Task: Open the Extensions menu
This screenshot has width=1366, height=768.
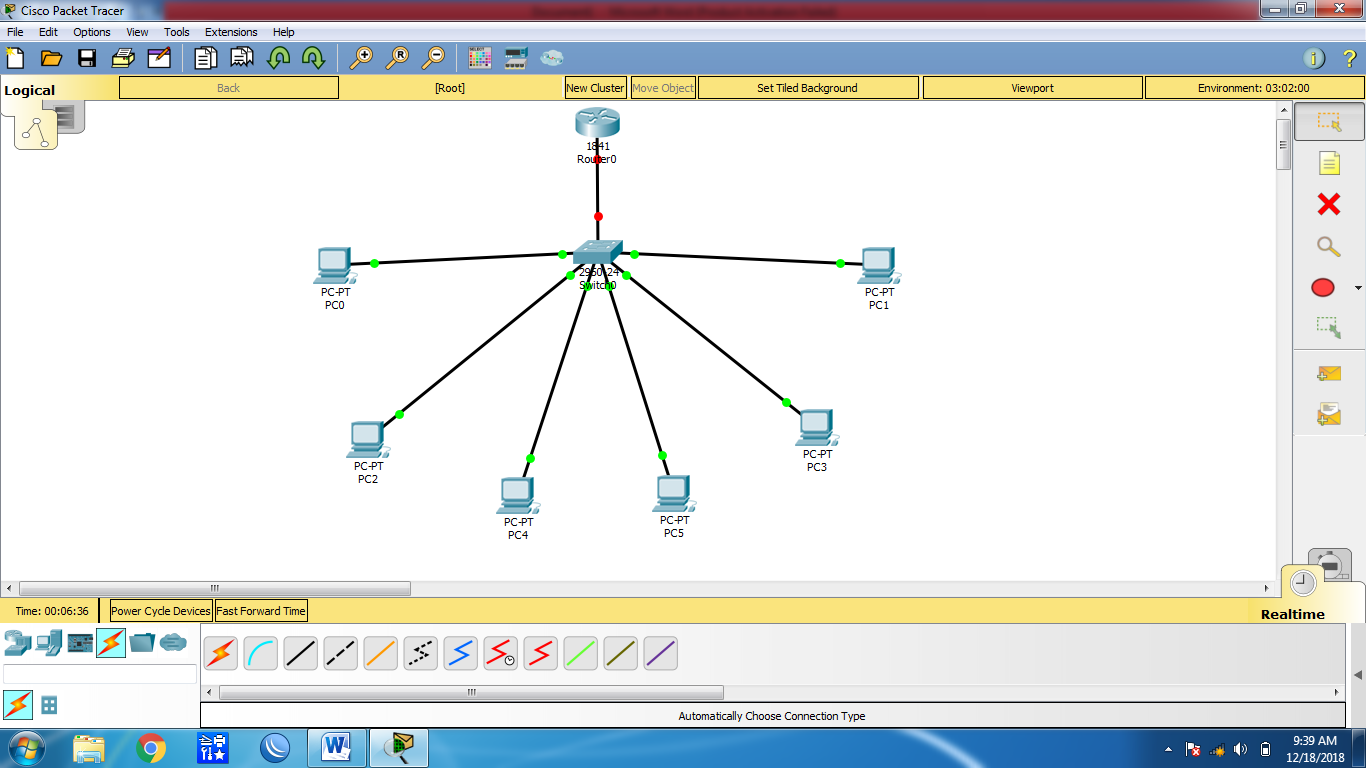Action: (x=231, y=31)
